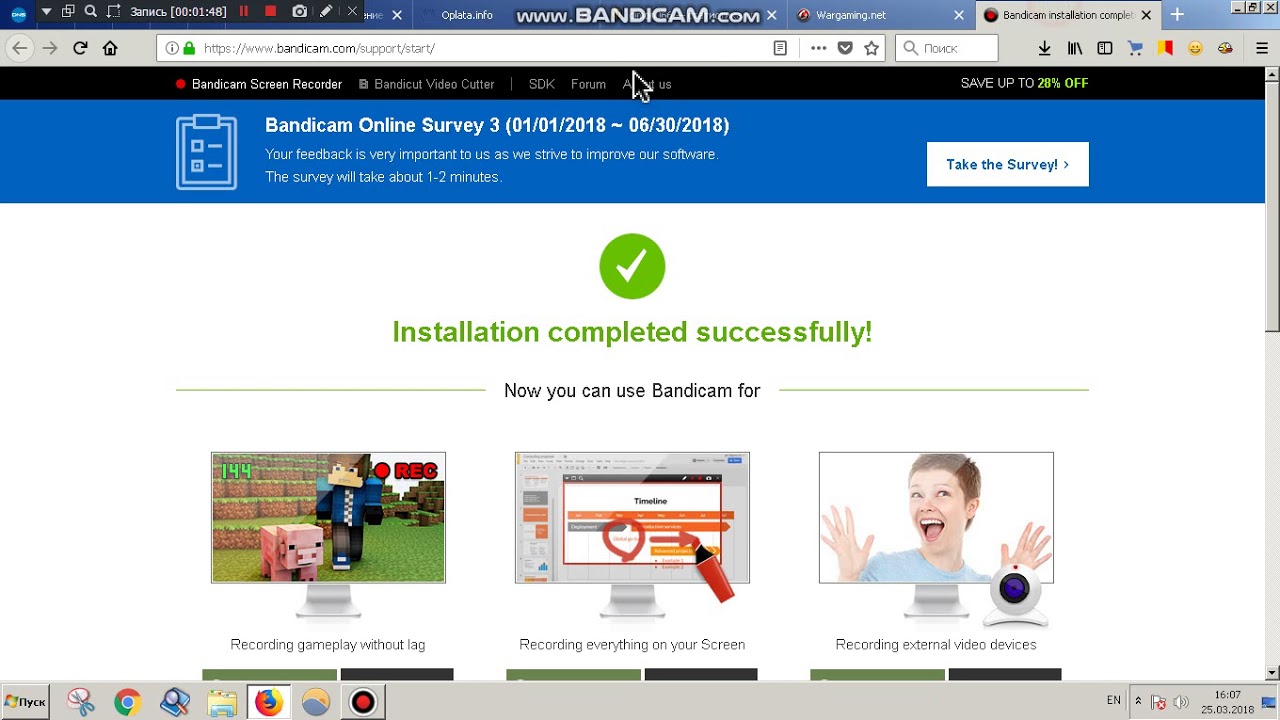Screen dimensions: 1280x720
Task: Click the Поиск search field
Action: [946, 48]
